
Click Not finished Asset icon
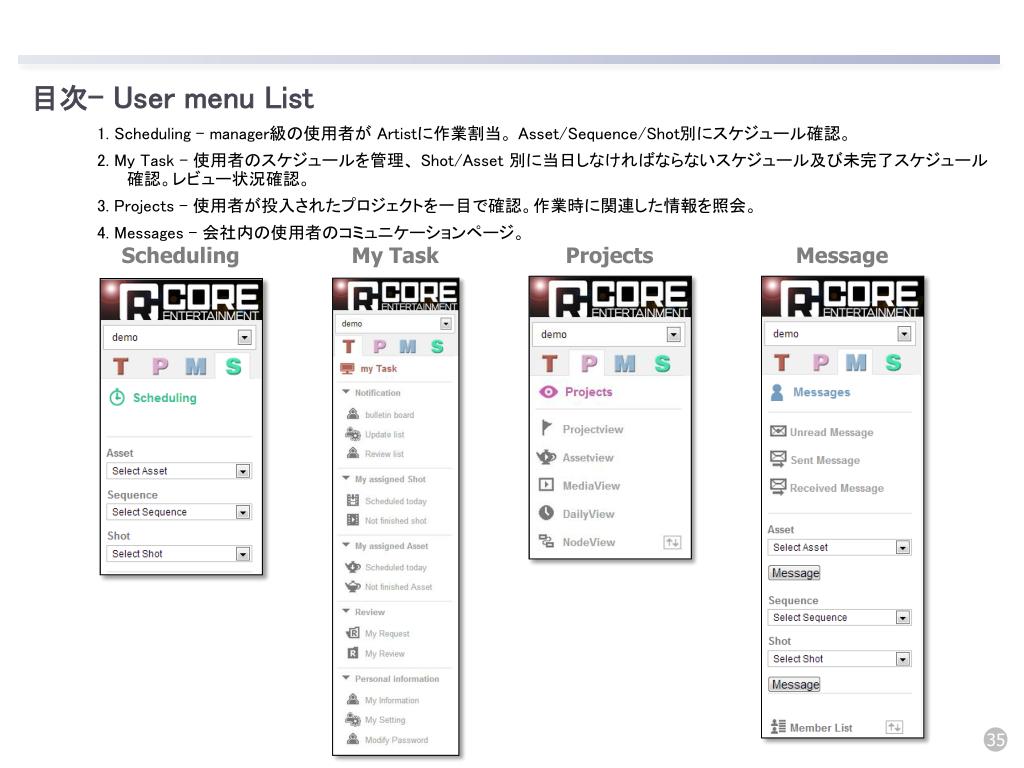point(353,586)
